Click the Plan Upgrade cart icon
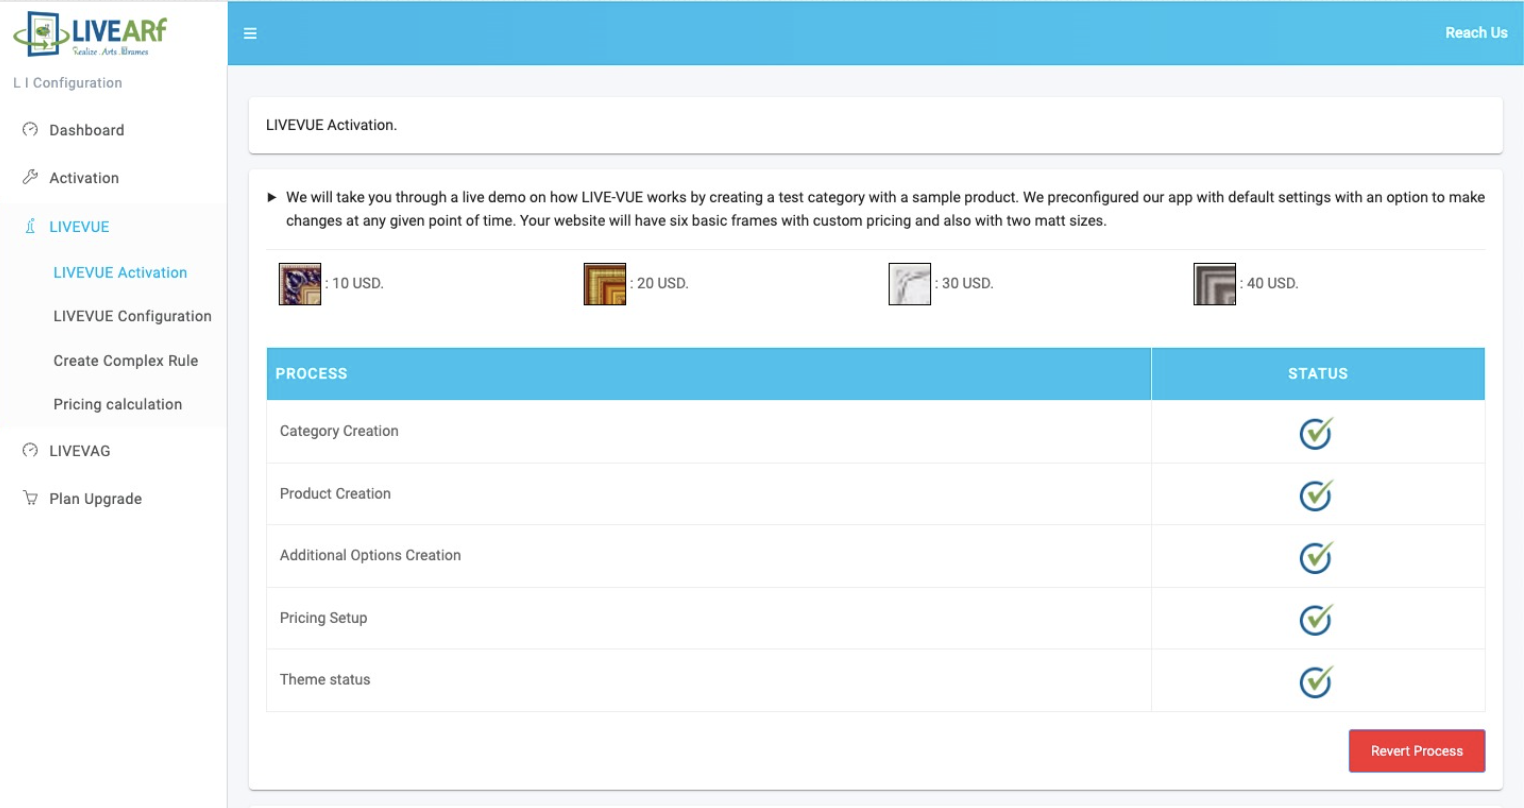The width and height of the screenshot is (1524, 808). pyautogui.click(x=30, y=498)
